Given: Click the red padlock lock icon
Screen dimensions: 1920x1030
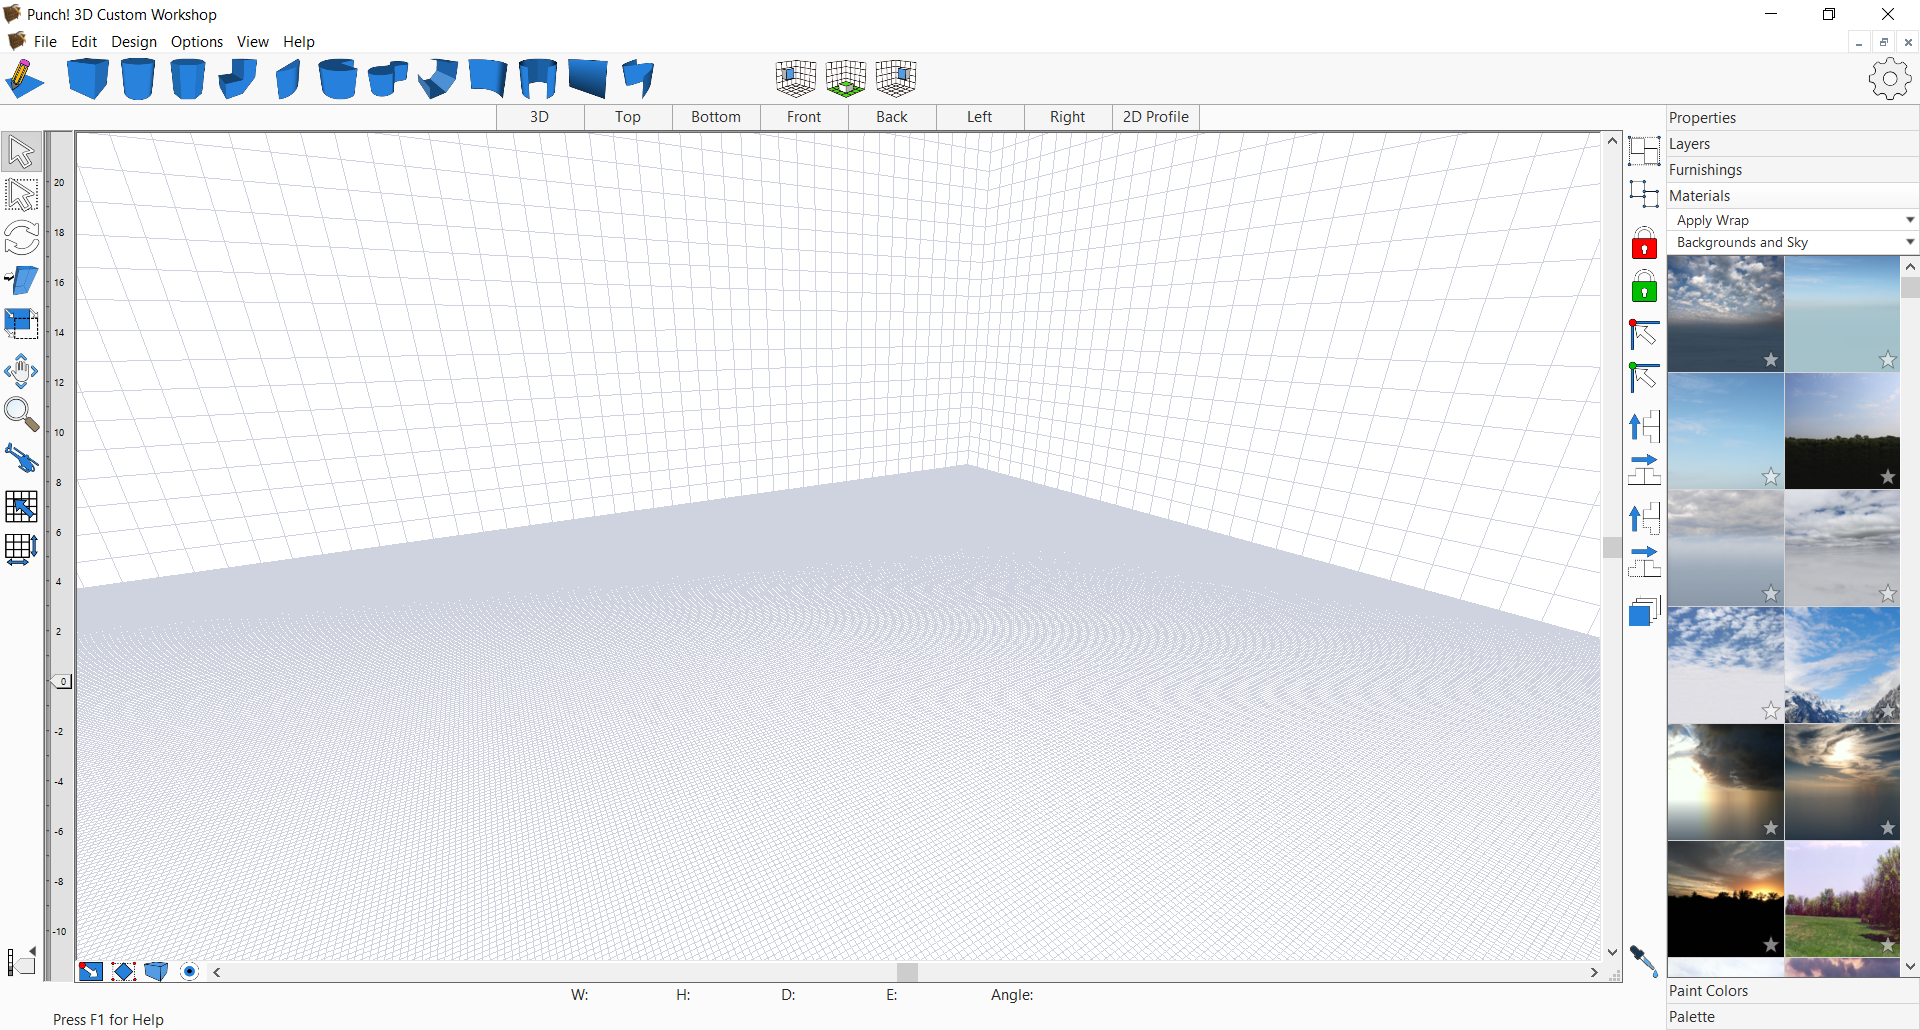Looking at the screenshot, I should pos(1644,243).
